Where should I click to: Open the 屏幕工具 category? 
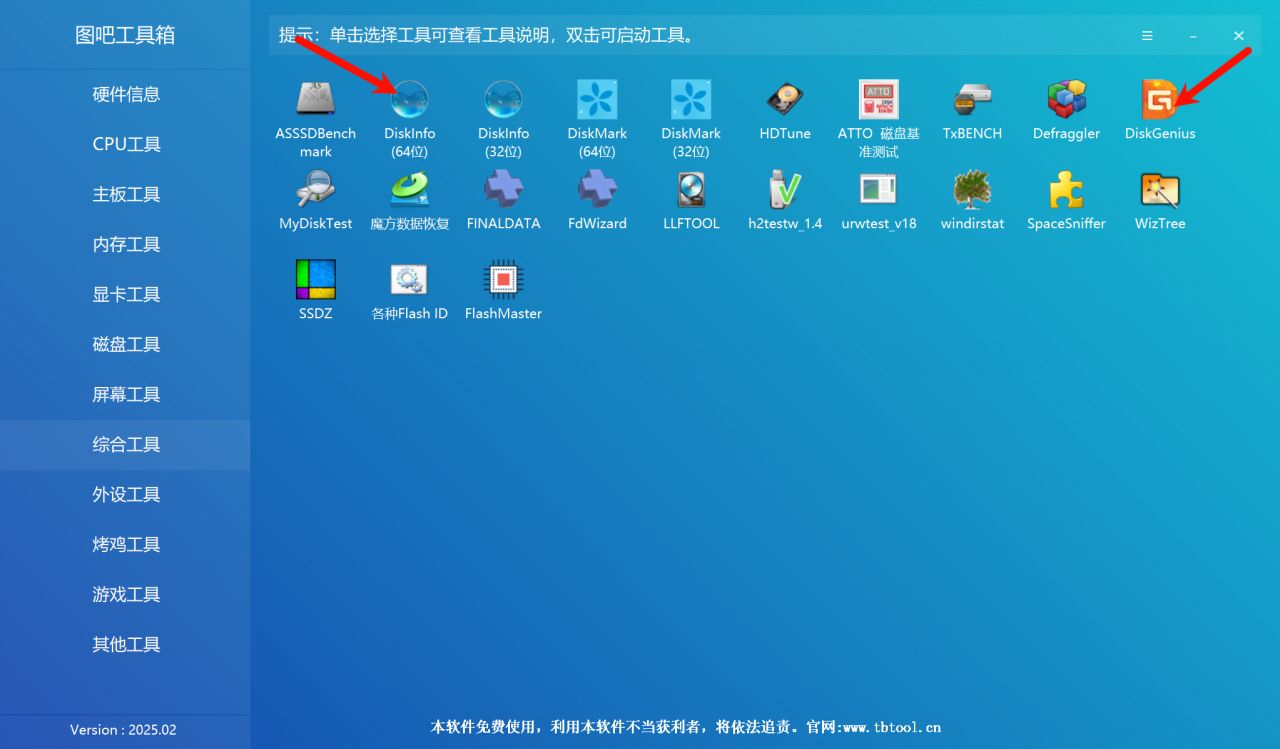[125, 395]
